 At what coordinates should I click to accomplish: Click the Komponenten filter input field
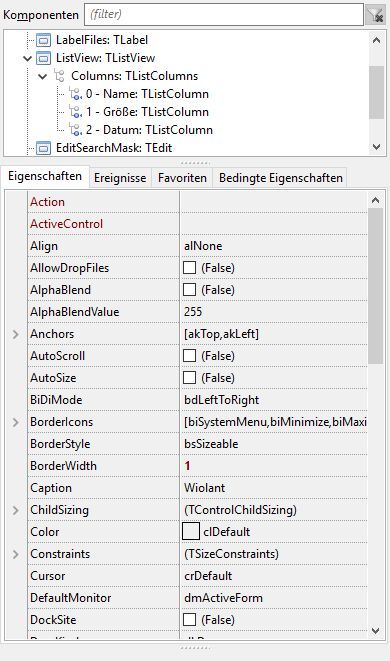tap(224, 15)
